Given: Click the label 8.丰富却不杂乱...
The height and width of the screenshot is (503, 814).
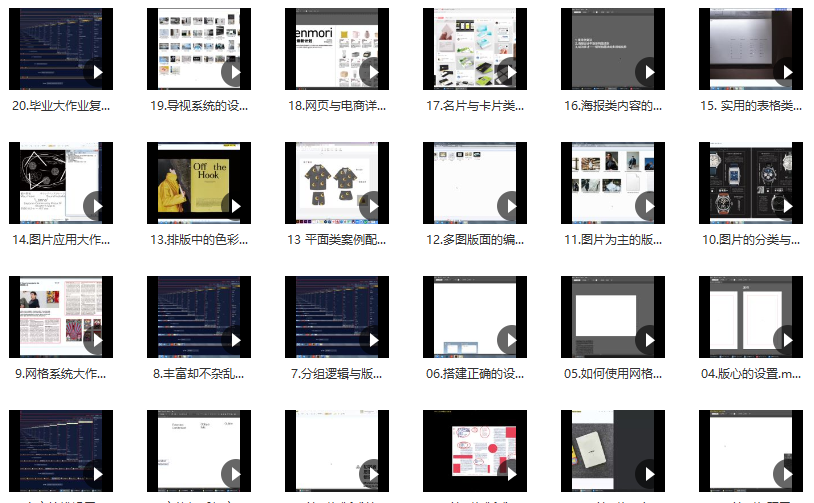Looking at the screenshot, I should pos(199,374).
